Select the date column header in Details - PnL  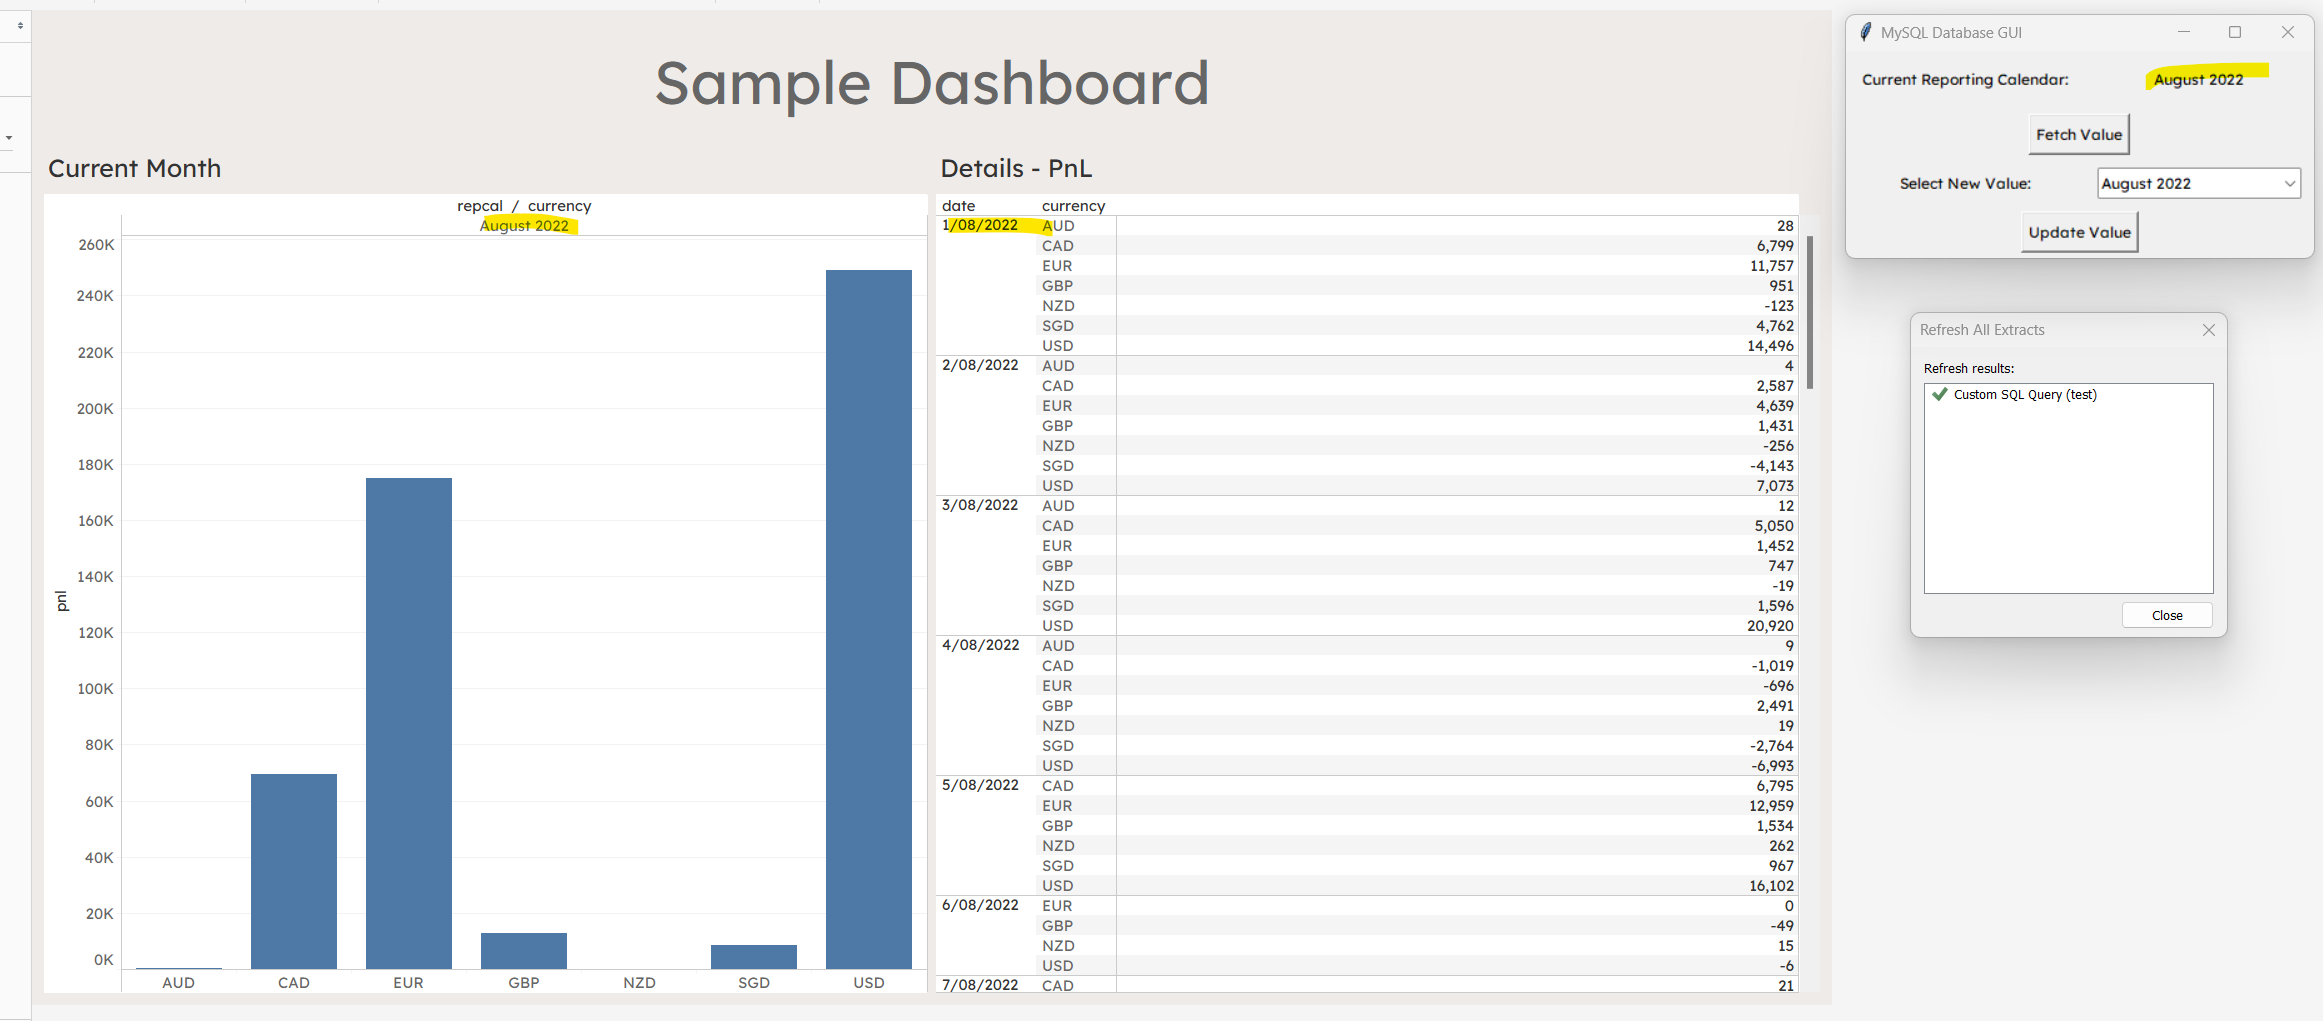point(959,205)
